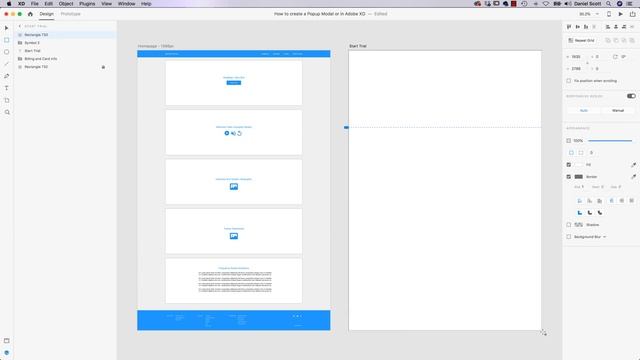
Task: Select the Line tool
Action: [7, 64]
